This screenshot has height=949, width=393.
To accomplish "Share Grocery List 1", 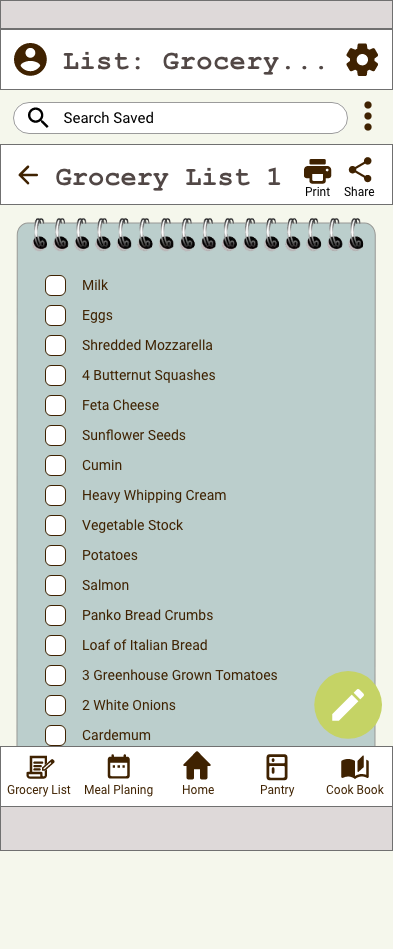I will coord(359,178).
